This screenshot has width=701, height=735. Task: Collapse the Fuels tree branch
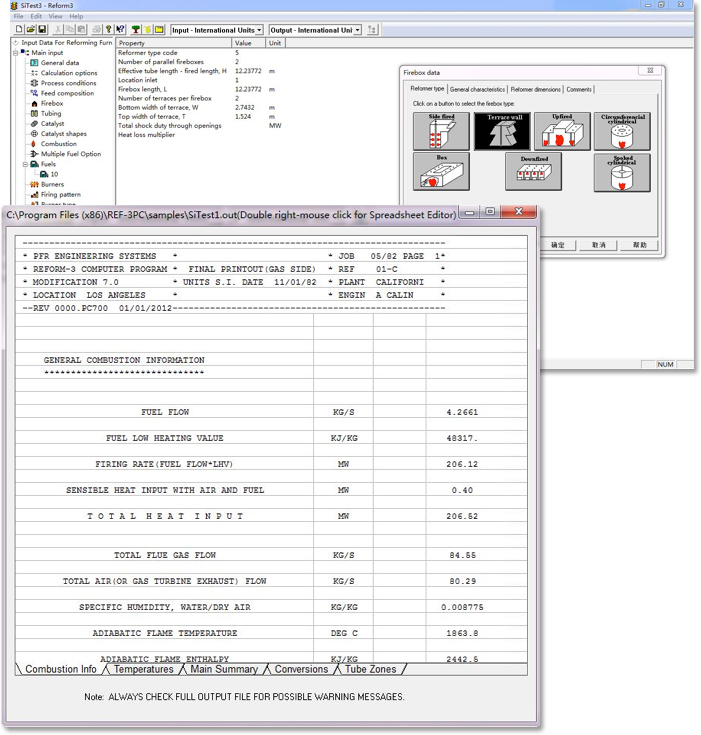click(x=26, y=165)
